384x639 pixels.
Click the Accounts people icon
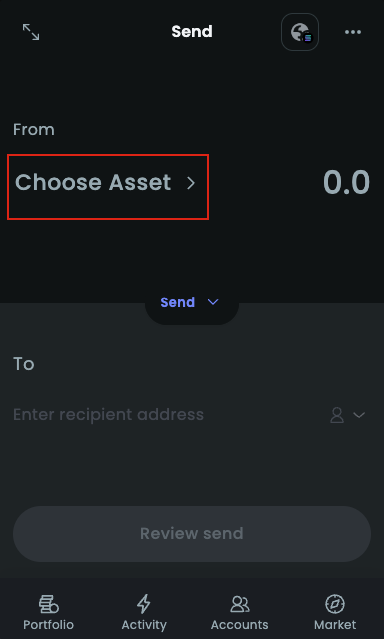[240, 604]
